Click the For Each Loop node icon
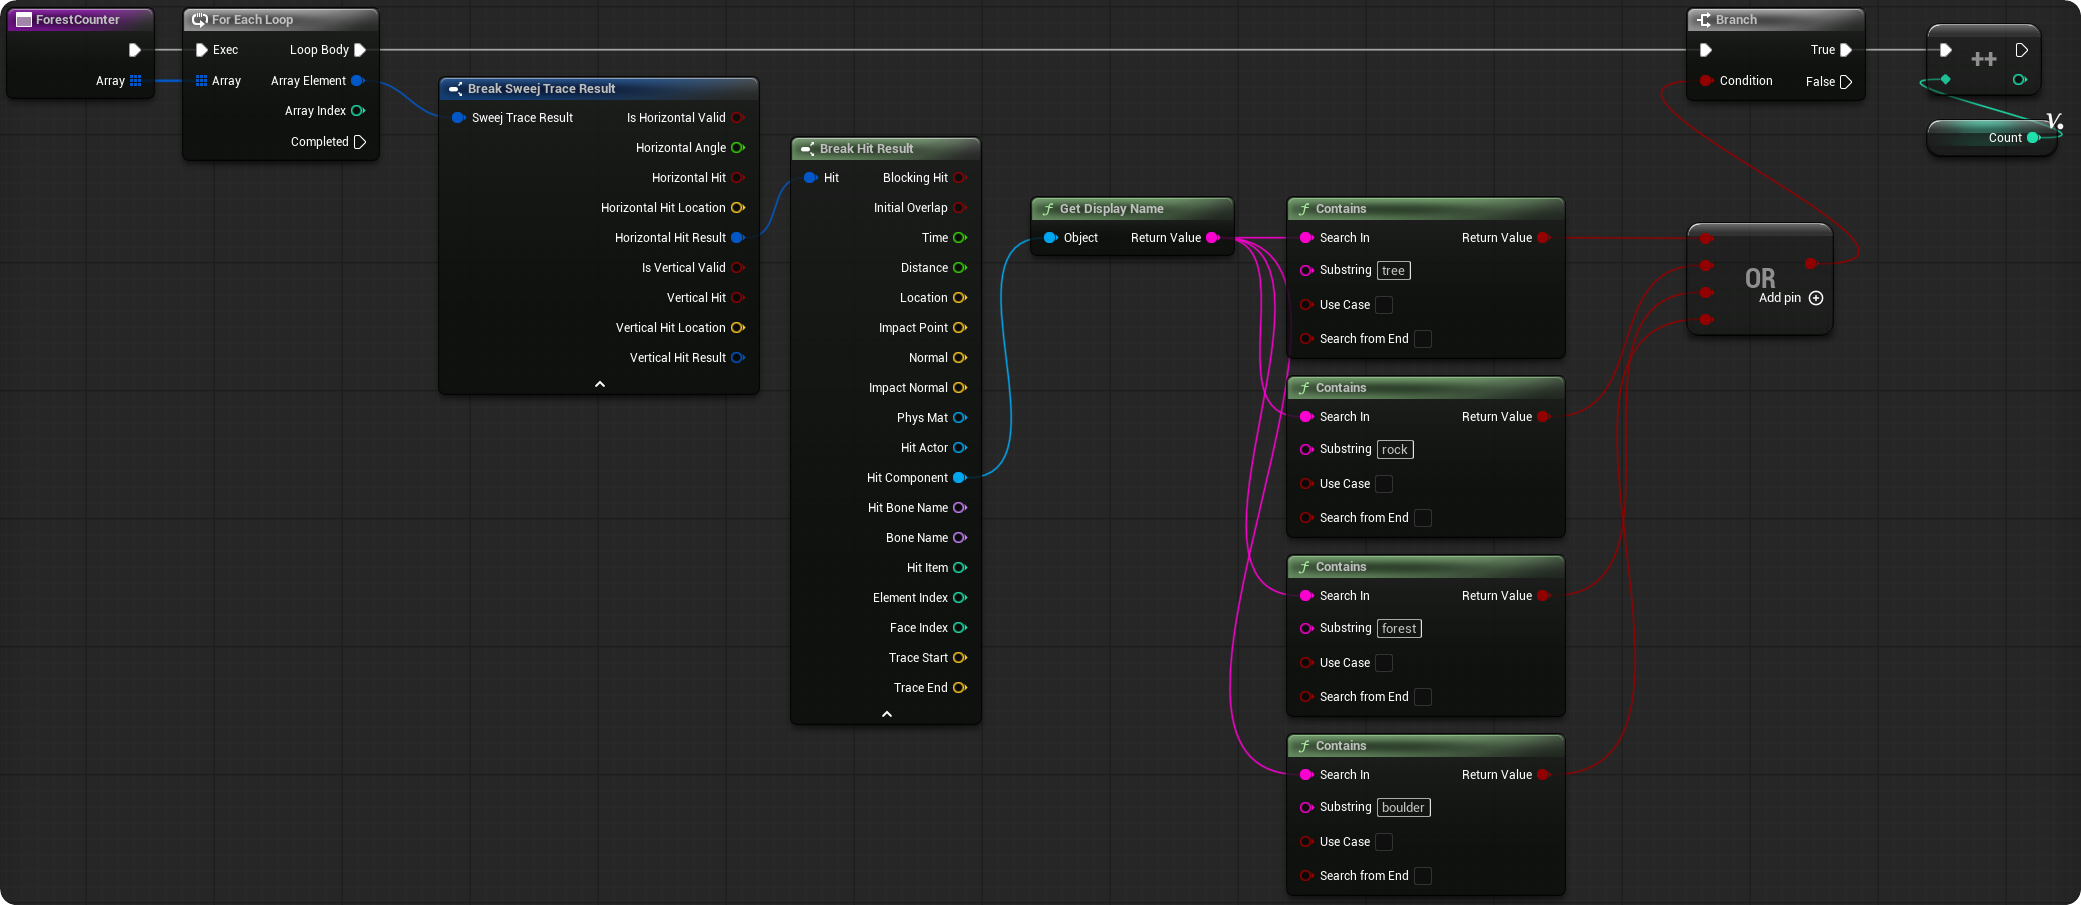2081x905 pixels. [200, 20]
